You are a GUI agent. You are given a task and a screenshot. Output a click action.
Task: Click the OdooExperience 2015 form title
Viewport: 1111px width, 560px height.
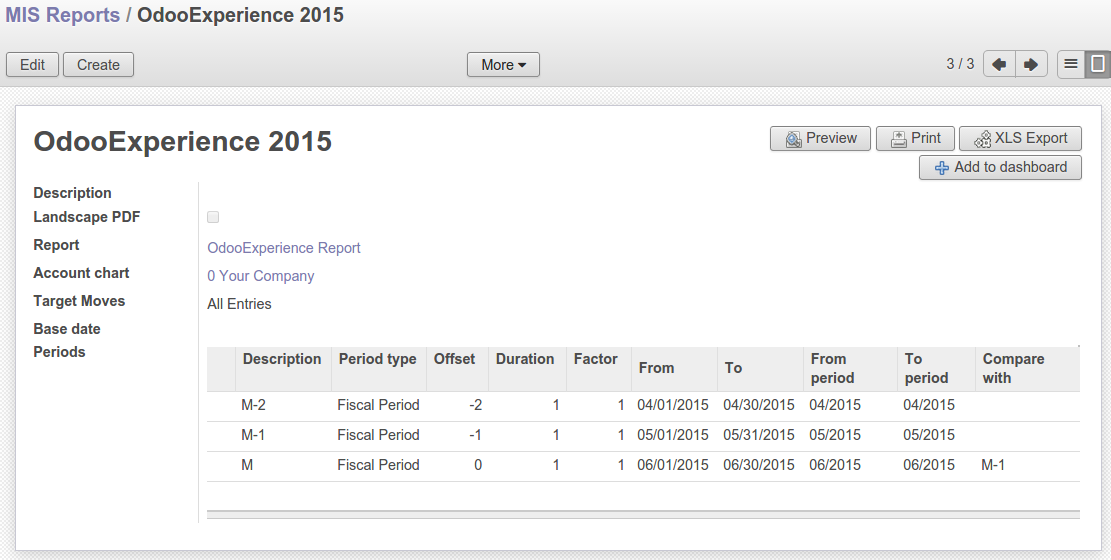[183, 141]
